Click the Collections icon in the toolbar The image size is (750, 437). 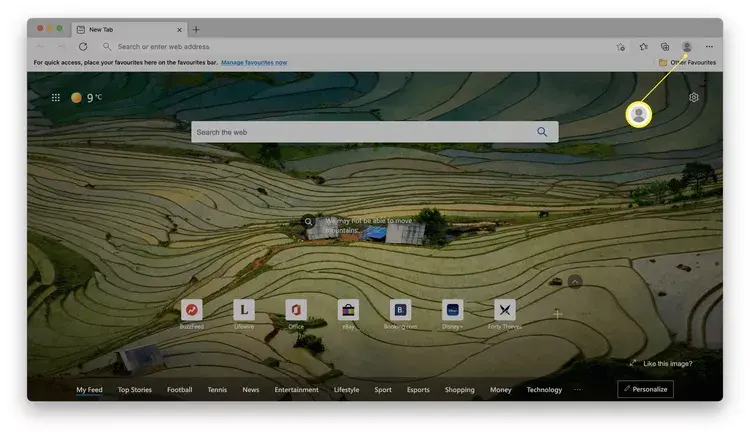664,46
